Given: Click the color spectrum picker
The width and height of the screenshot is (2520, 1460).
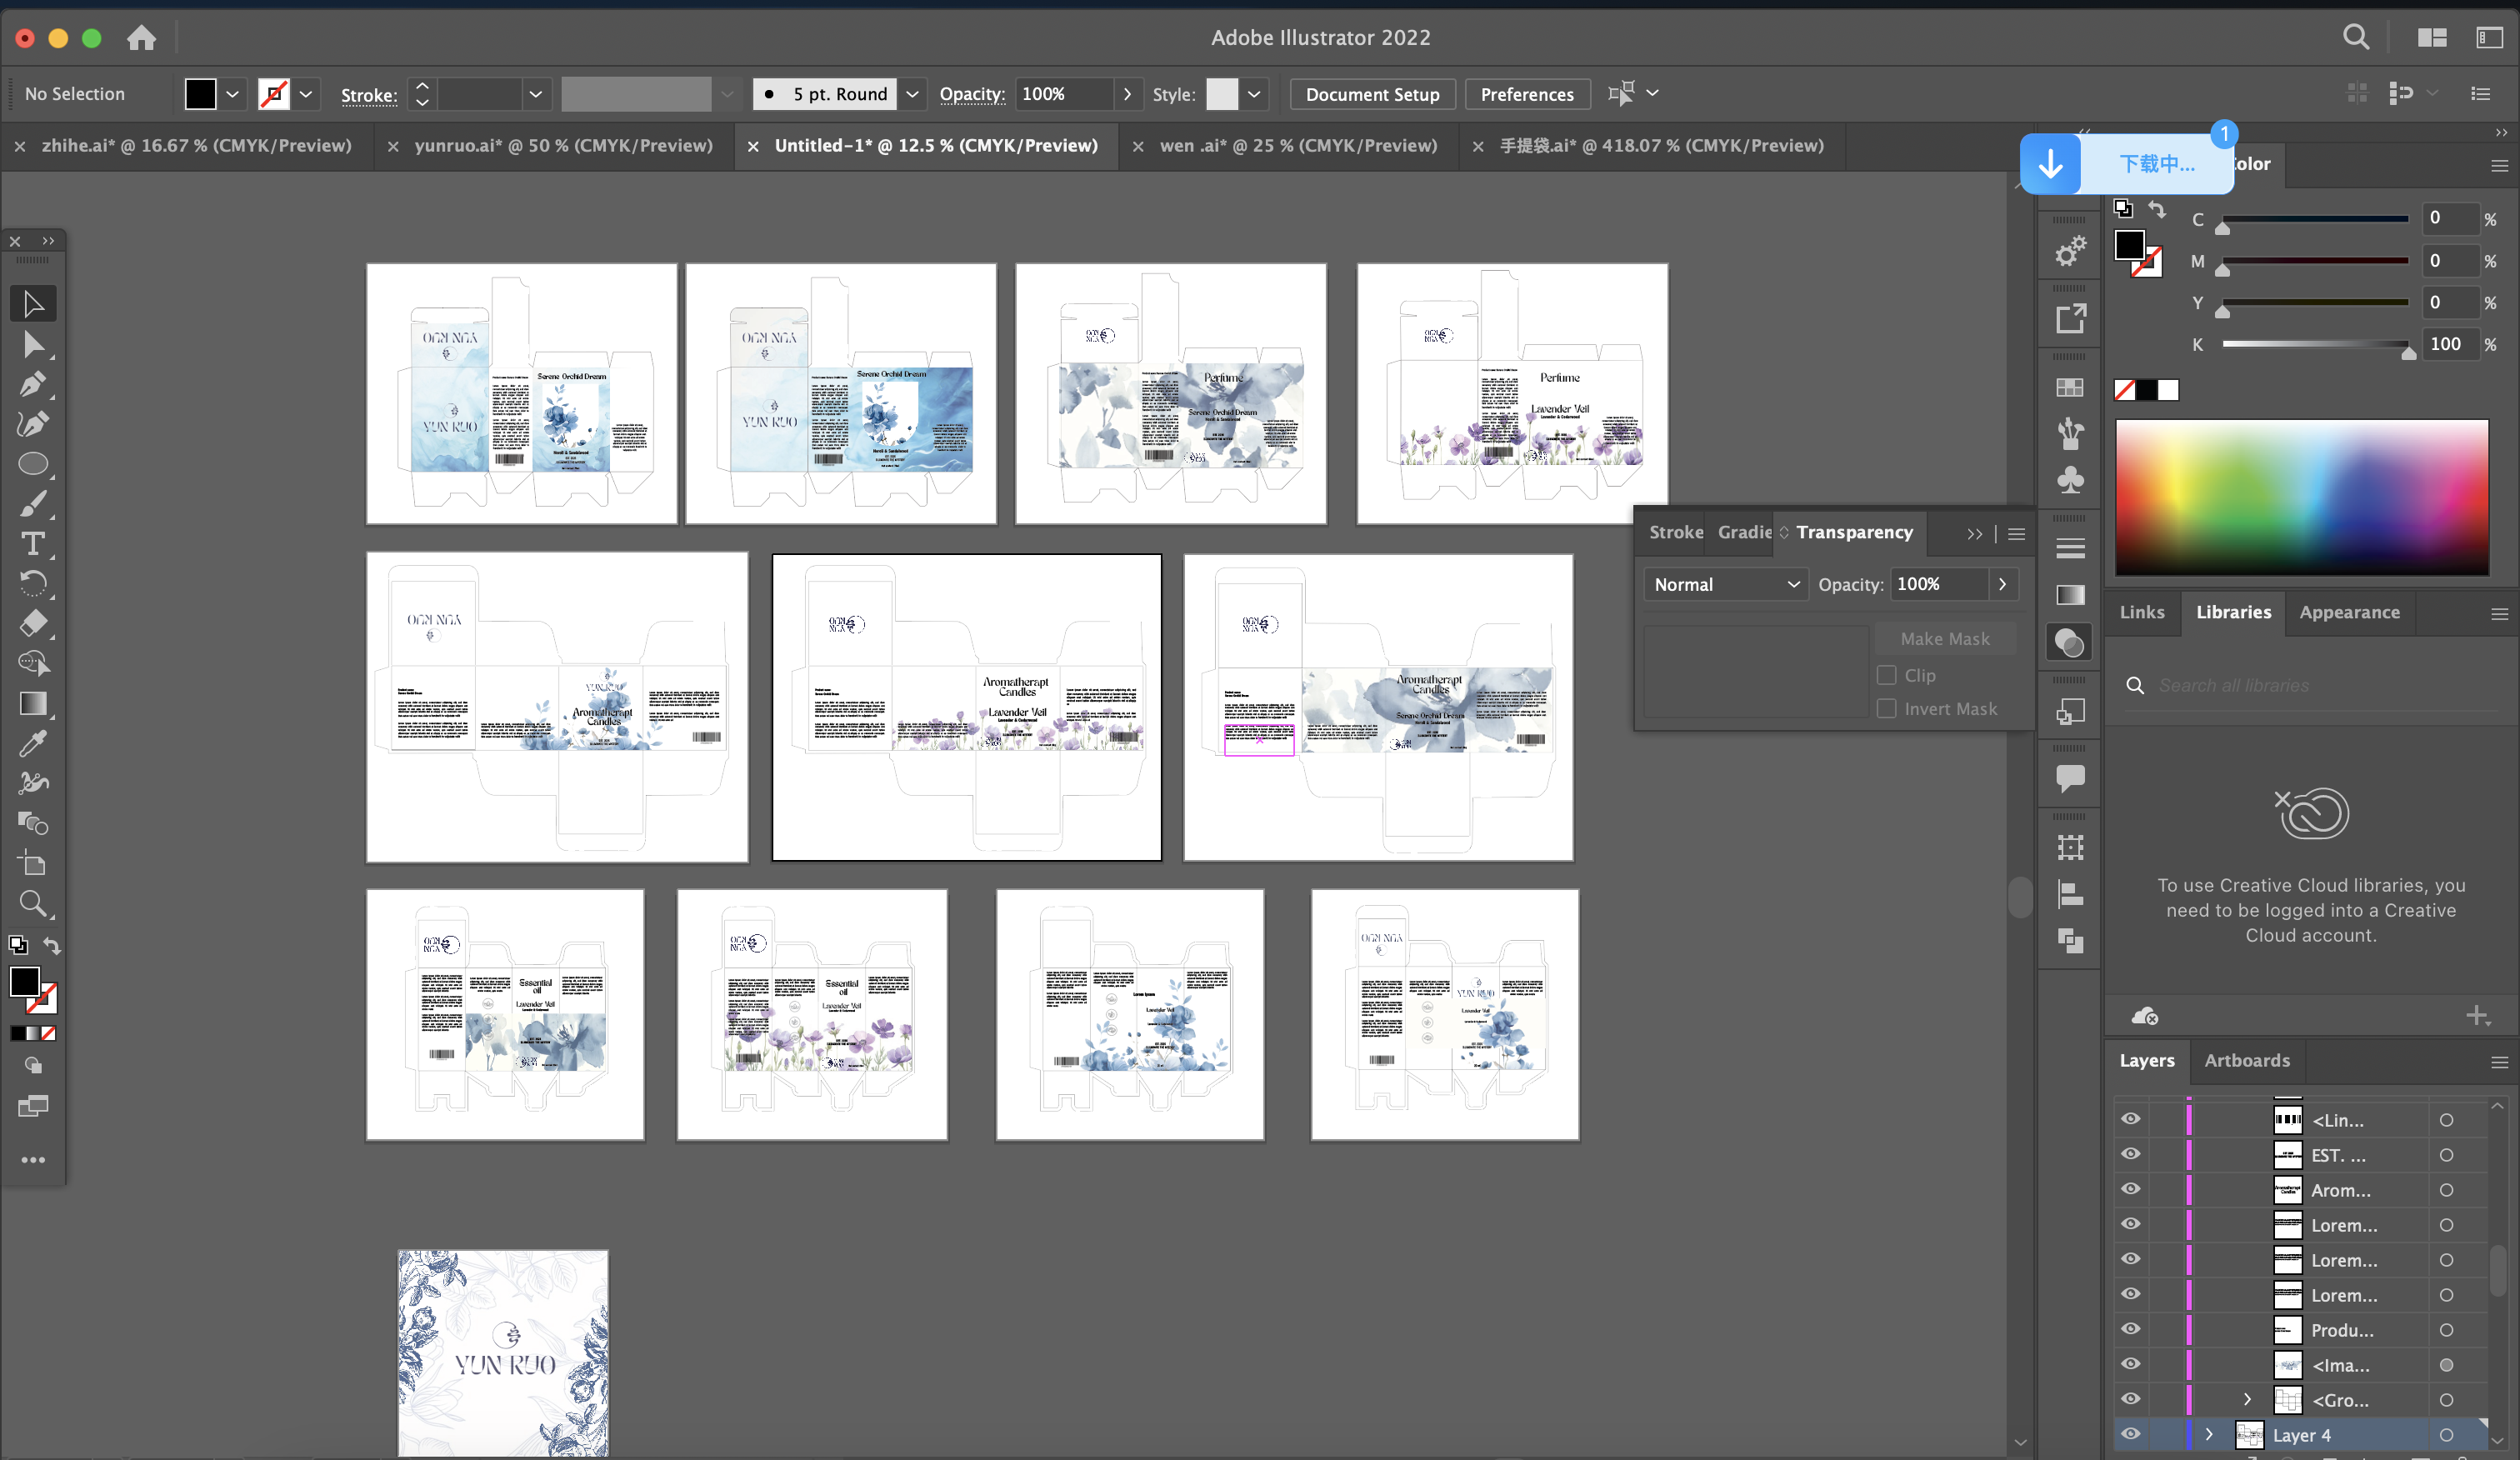Looking at the screenshot, I should [2301, 497].
